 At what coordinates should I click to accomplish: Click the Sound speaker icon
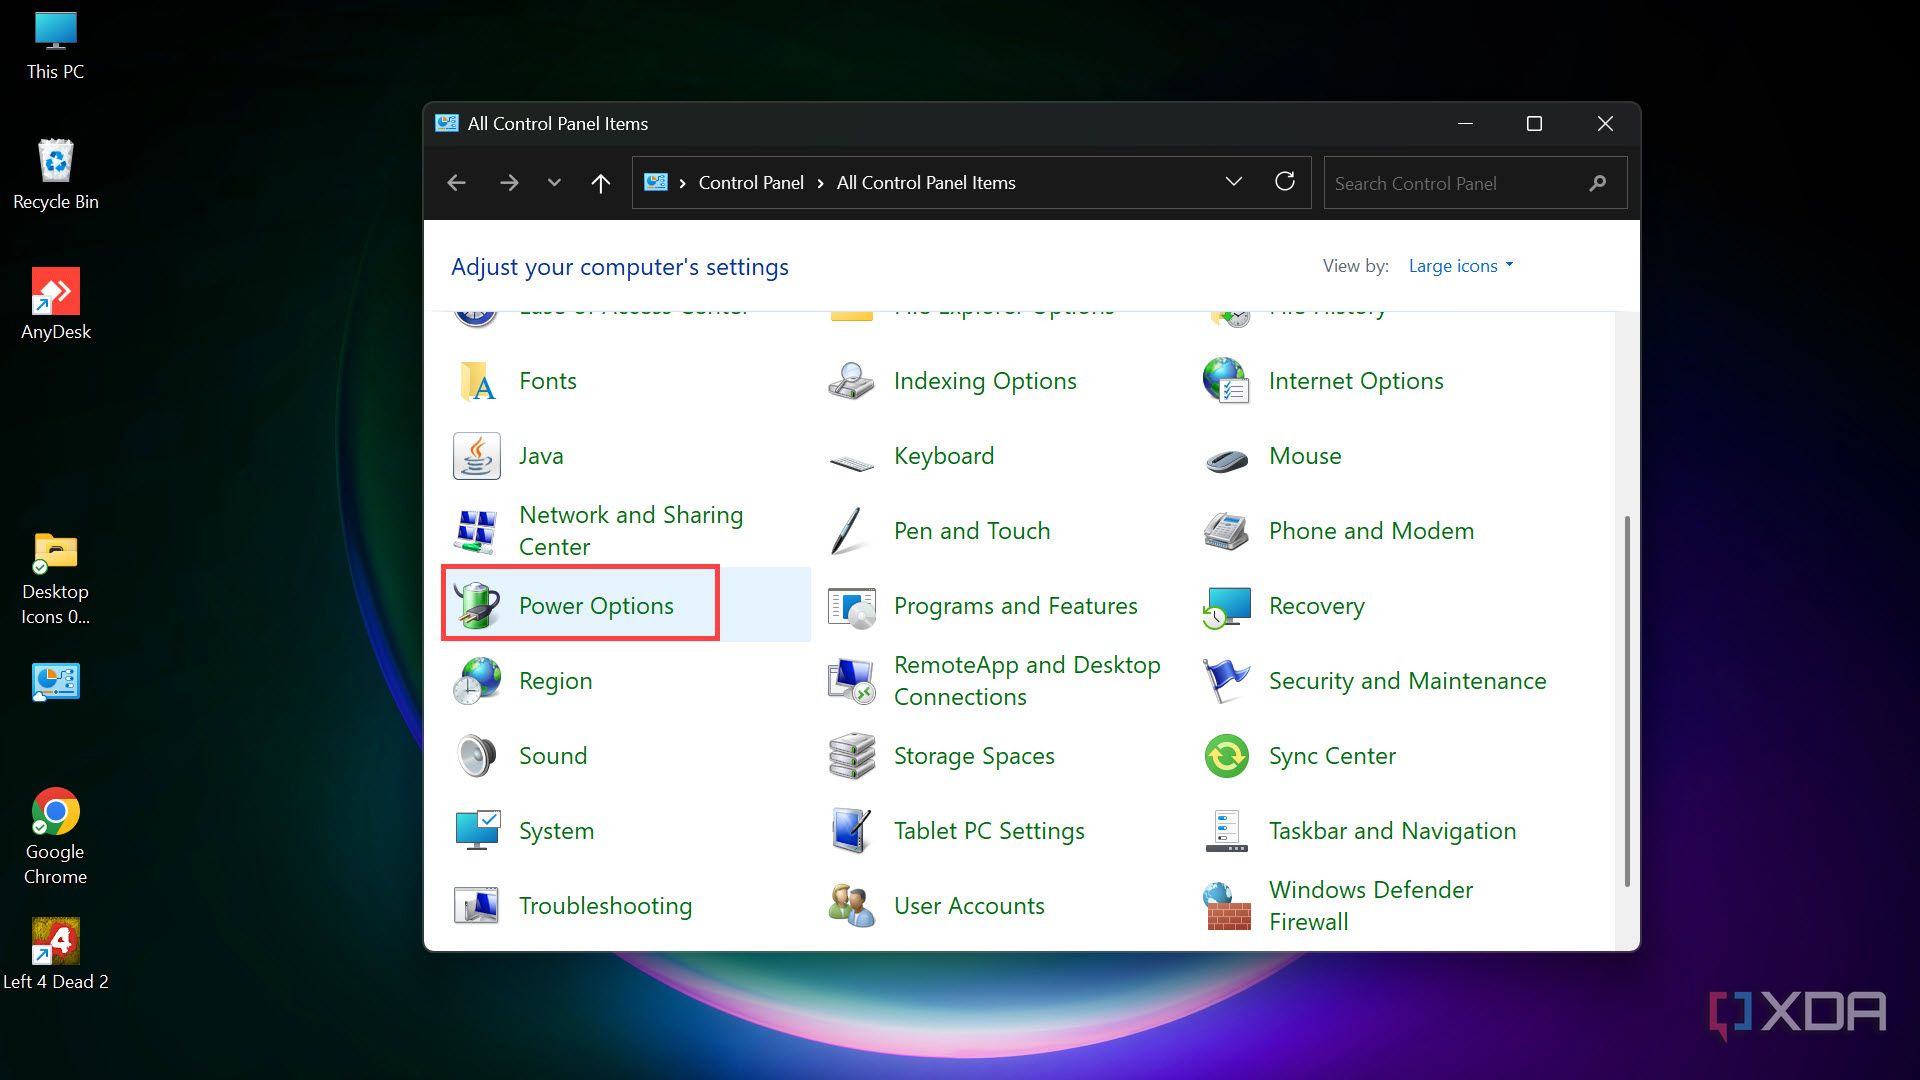(x=477, y=756)
